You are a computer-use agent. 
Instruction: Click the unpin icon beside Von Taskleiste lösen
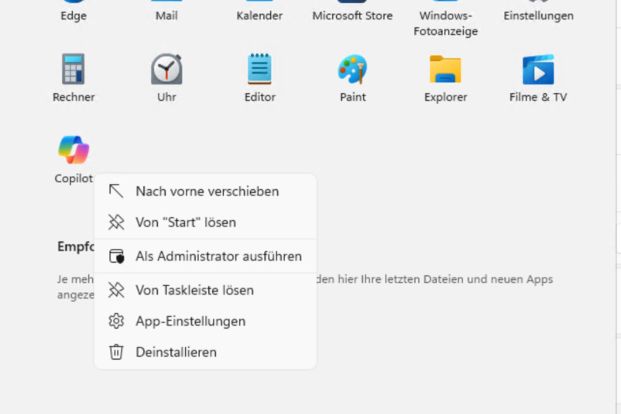116,290
